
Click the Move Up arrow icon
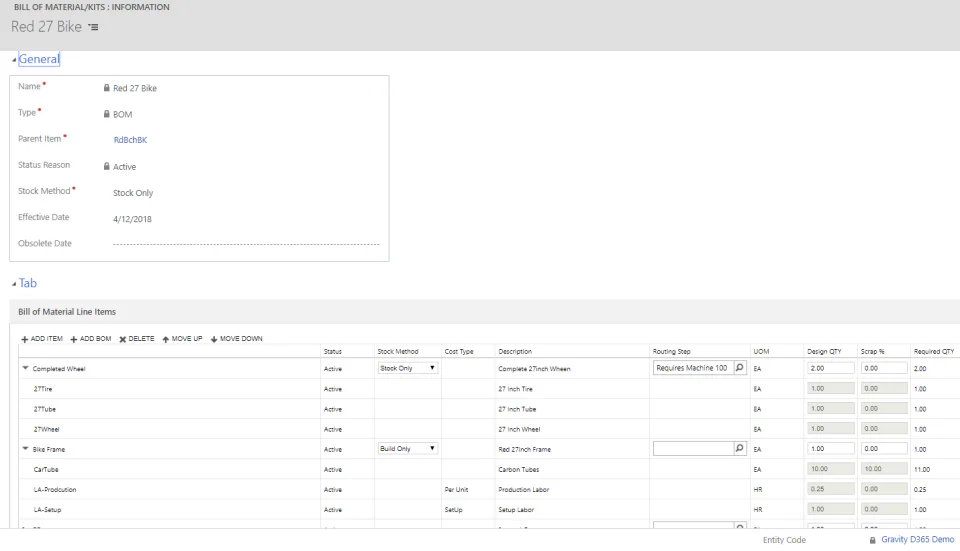point(165,339)
